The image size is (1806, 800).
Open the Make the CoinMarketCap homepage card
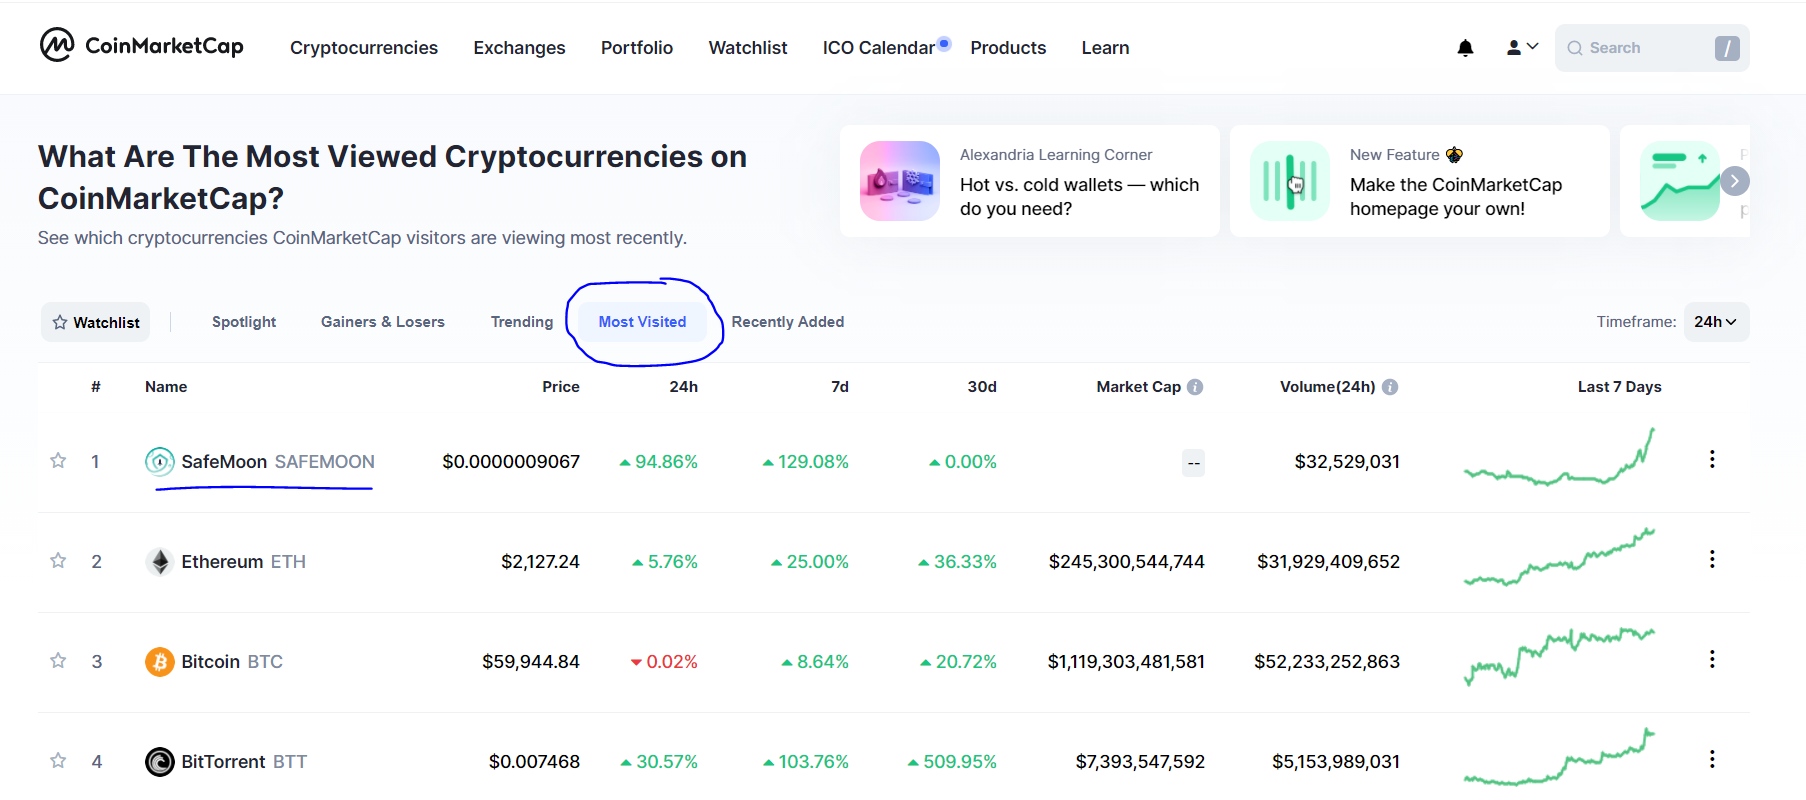pos(1420,181)
